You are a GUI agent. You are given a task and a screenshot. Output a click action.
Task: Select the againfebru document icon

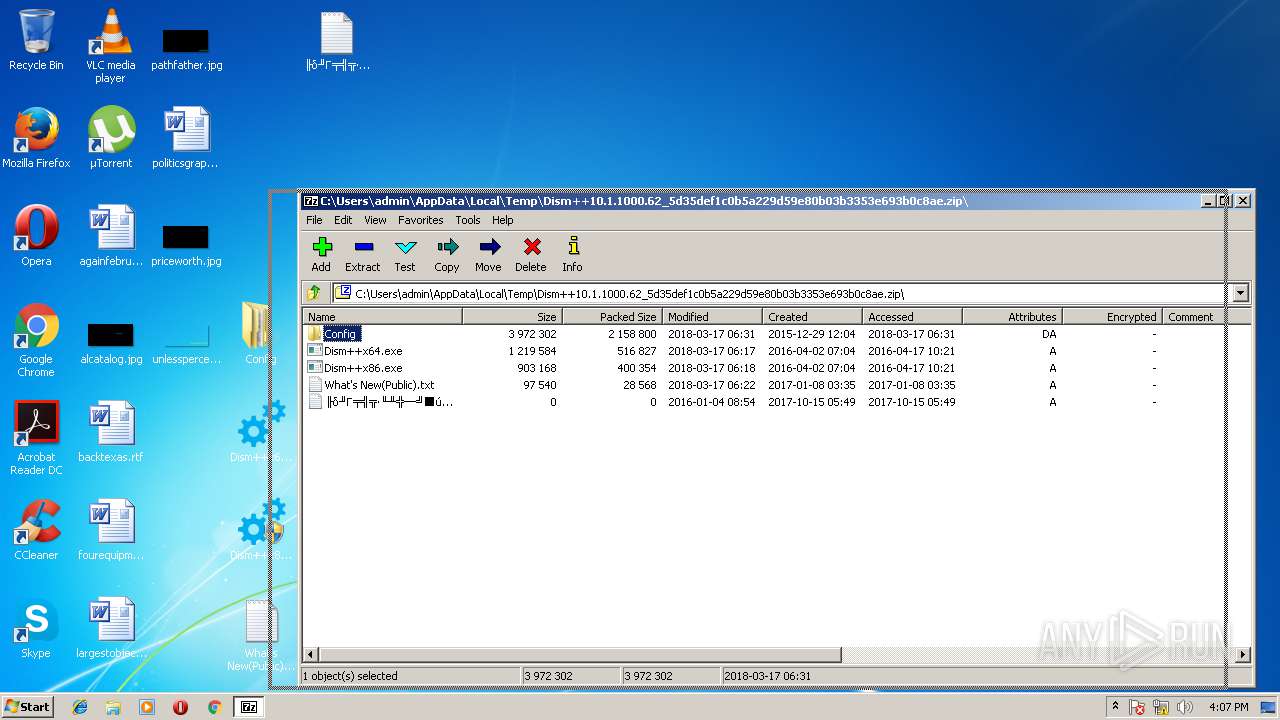point(110,235)
